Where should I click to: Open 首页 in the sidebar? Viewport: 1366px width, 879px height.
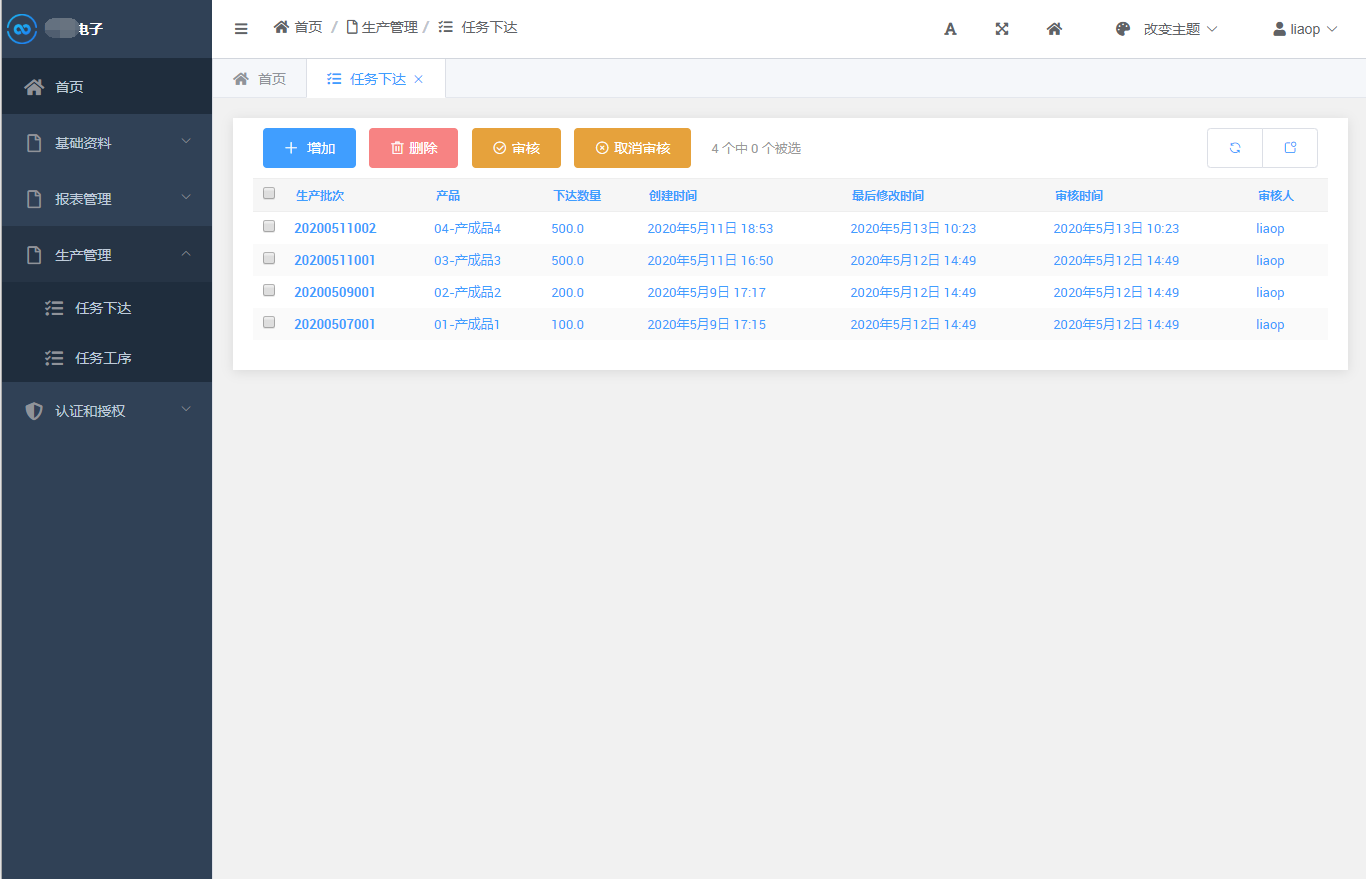tap(106, 87)
